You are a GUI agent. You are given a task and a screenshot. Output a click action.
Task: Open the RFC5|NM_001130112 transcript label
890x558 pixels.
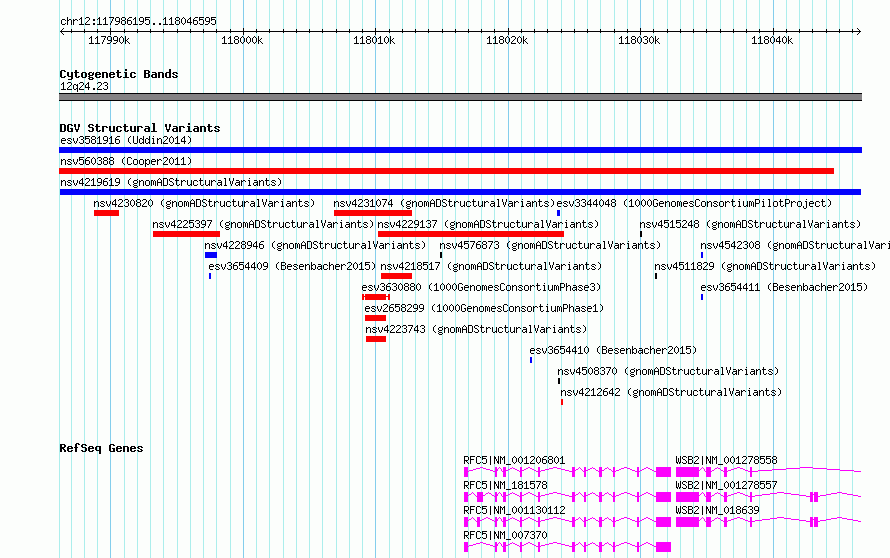[514, 510]
